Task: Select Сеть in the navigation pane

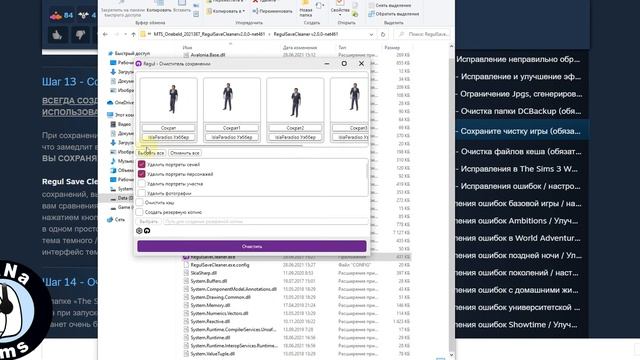Action: pos(116,220)
